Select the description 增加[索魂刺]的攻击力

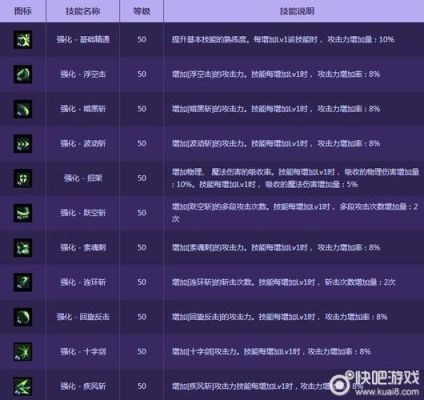[276, 247]
